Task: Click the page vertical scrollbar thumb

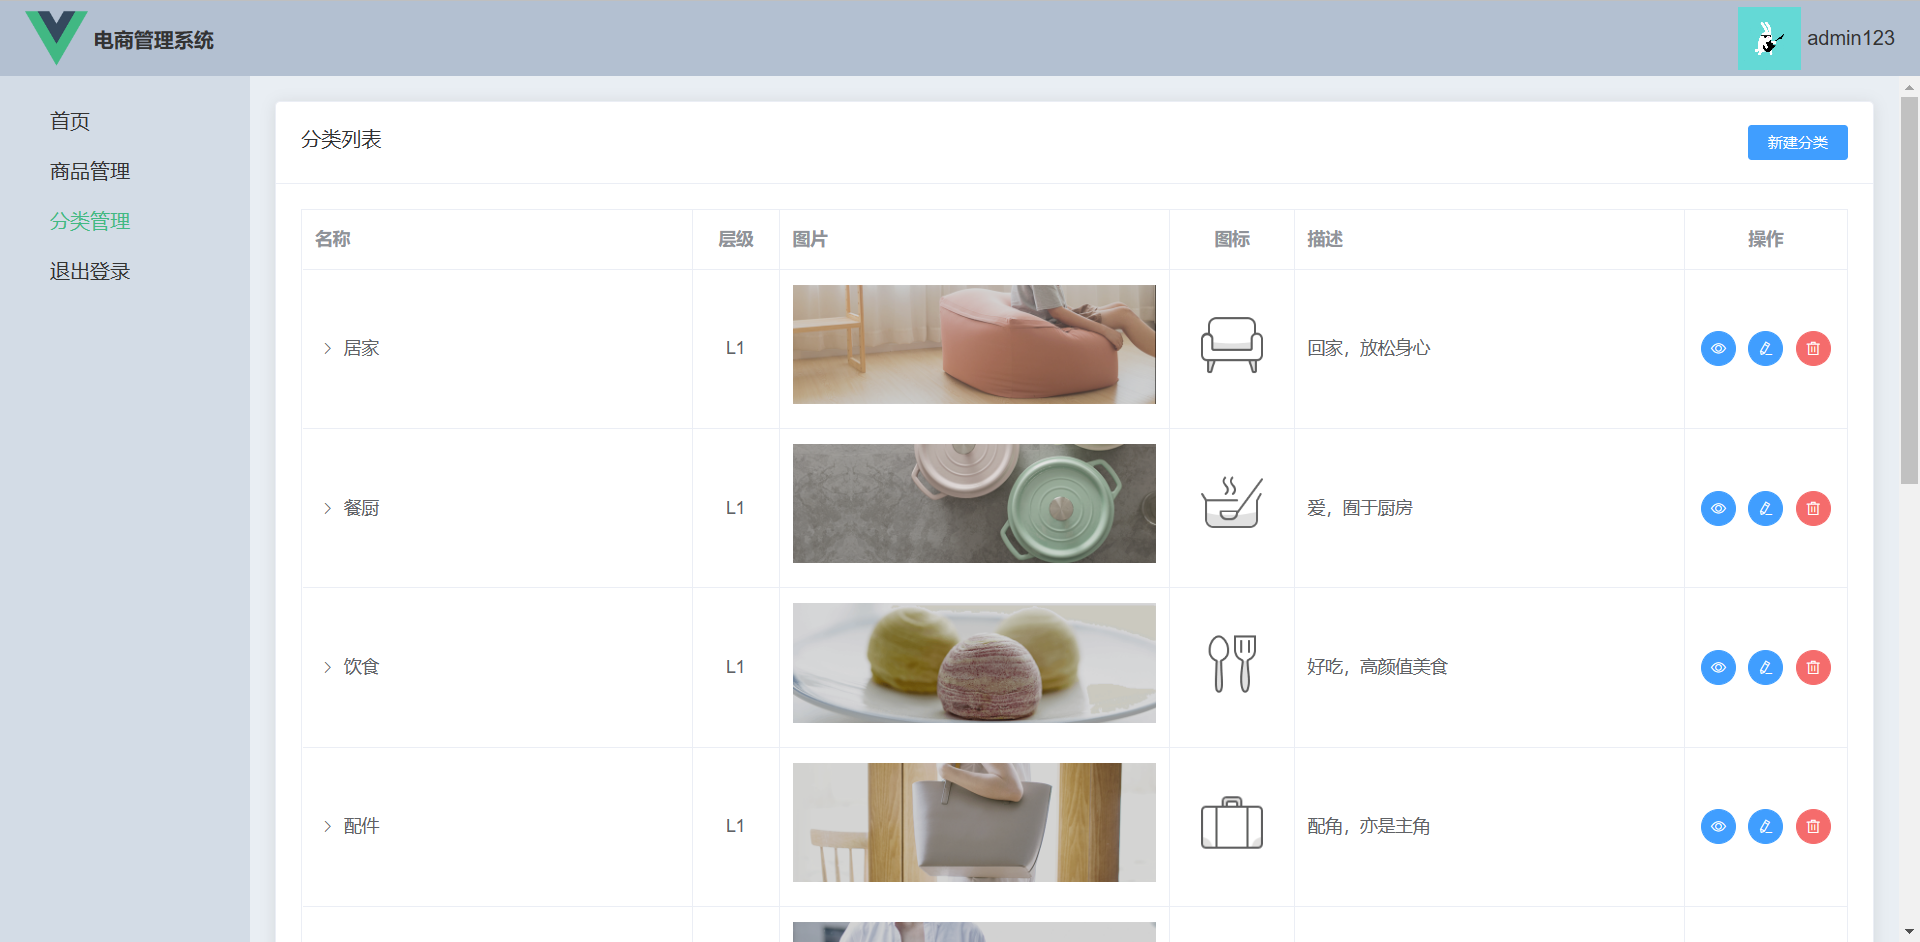Action: tap(1909, 290)
